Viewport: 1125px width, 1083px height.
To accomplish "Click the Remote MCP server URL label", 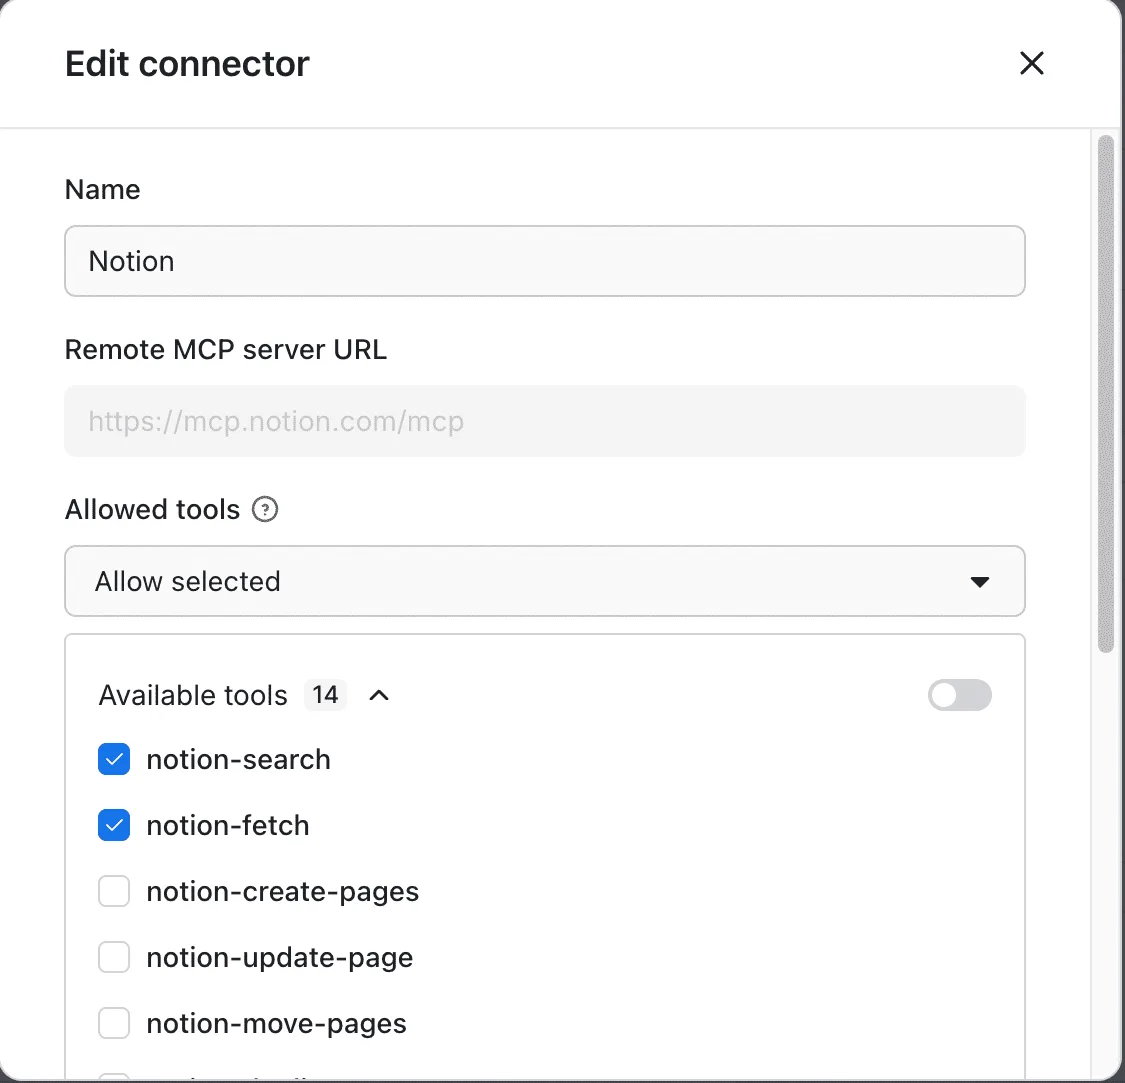I will 226,350.
